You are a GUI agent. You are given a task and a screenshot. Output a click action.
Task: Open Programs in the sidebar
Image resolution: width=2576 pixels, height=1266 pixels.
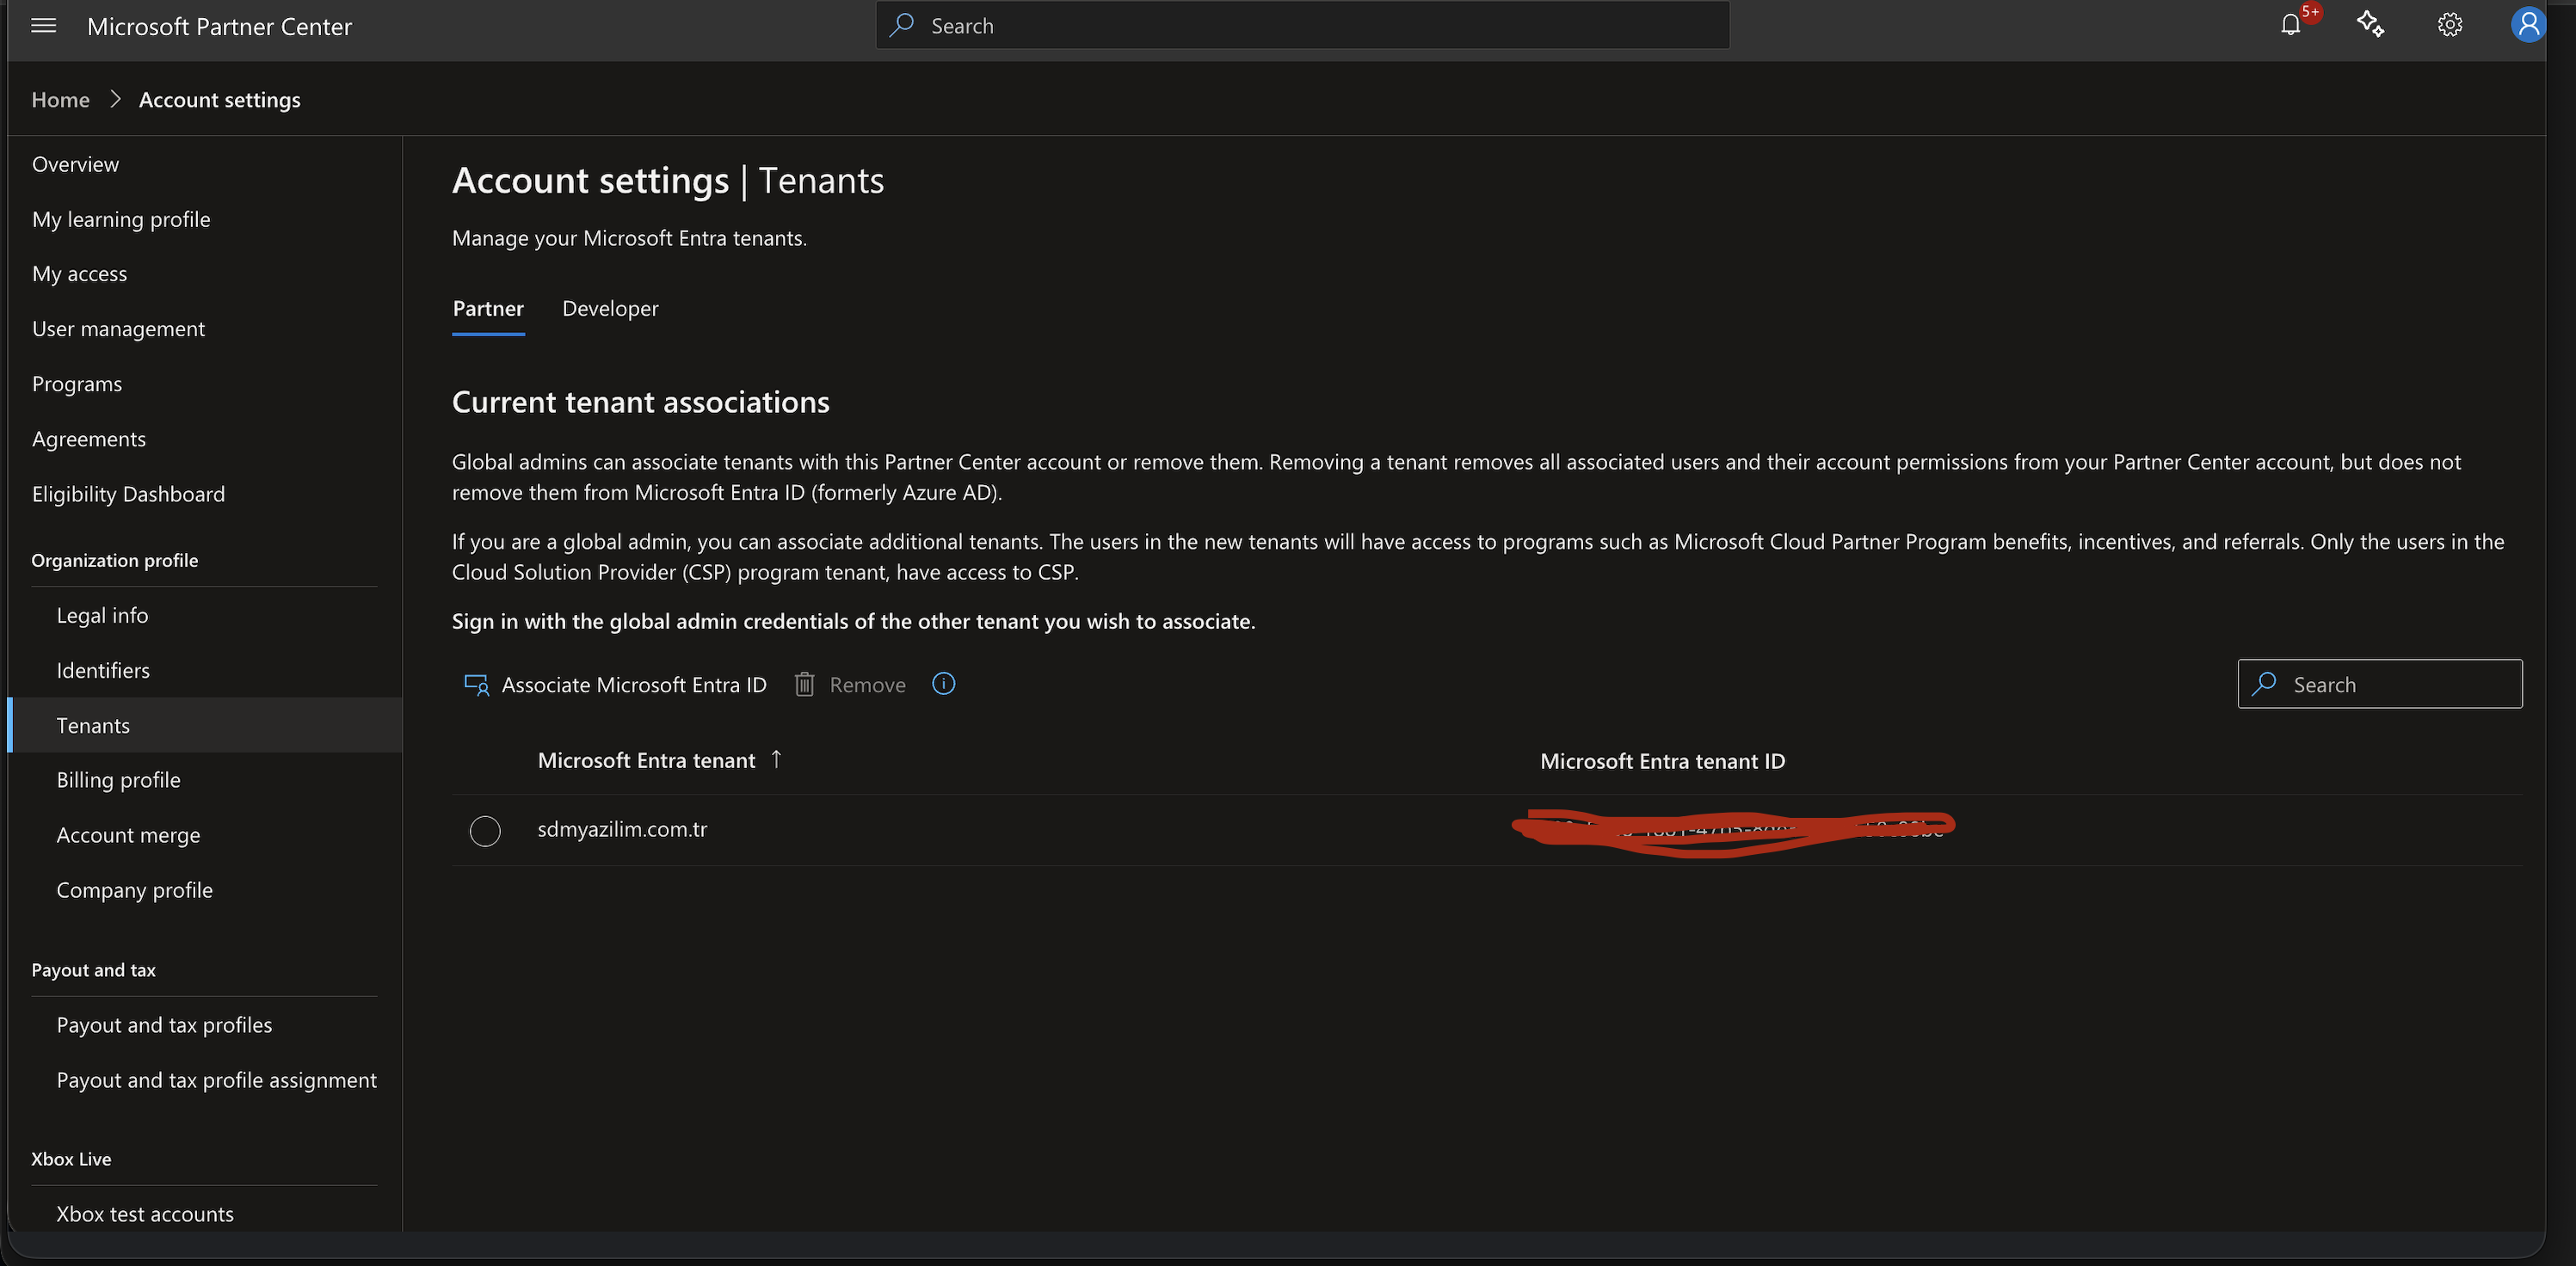(77, 384)
